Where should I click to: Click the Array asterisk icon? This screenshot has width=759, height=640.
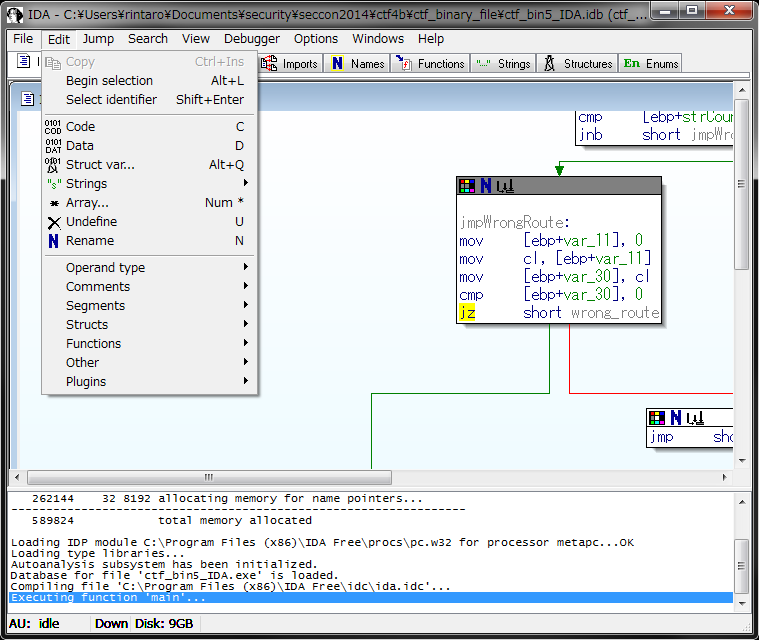click(54, 203)
